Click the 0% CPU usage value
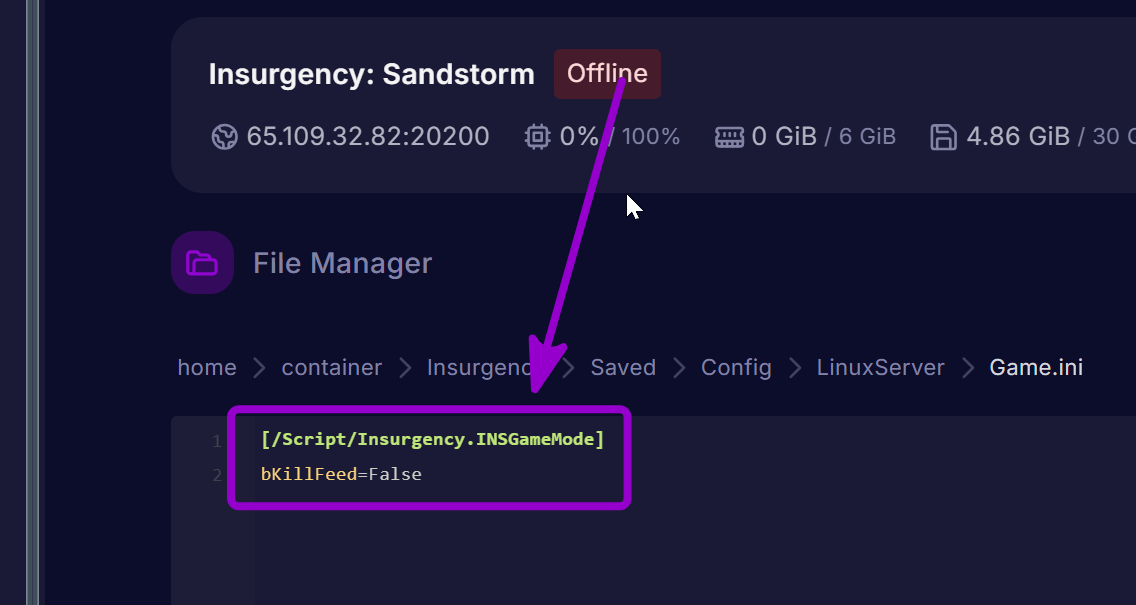The image size is (1136, 605). 580,136
